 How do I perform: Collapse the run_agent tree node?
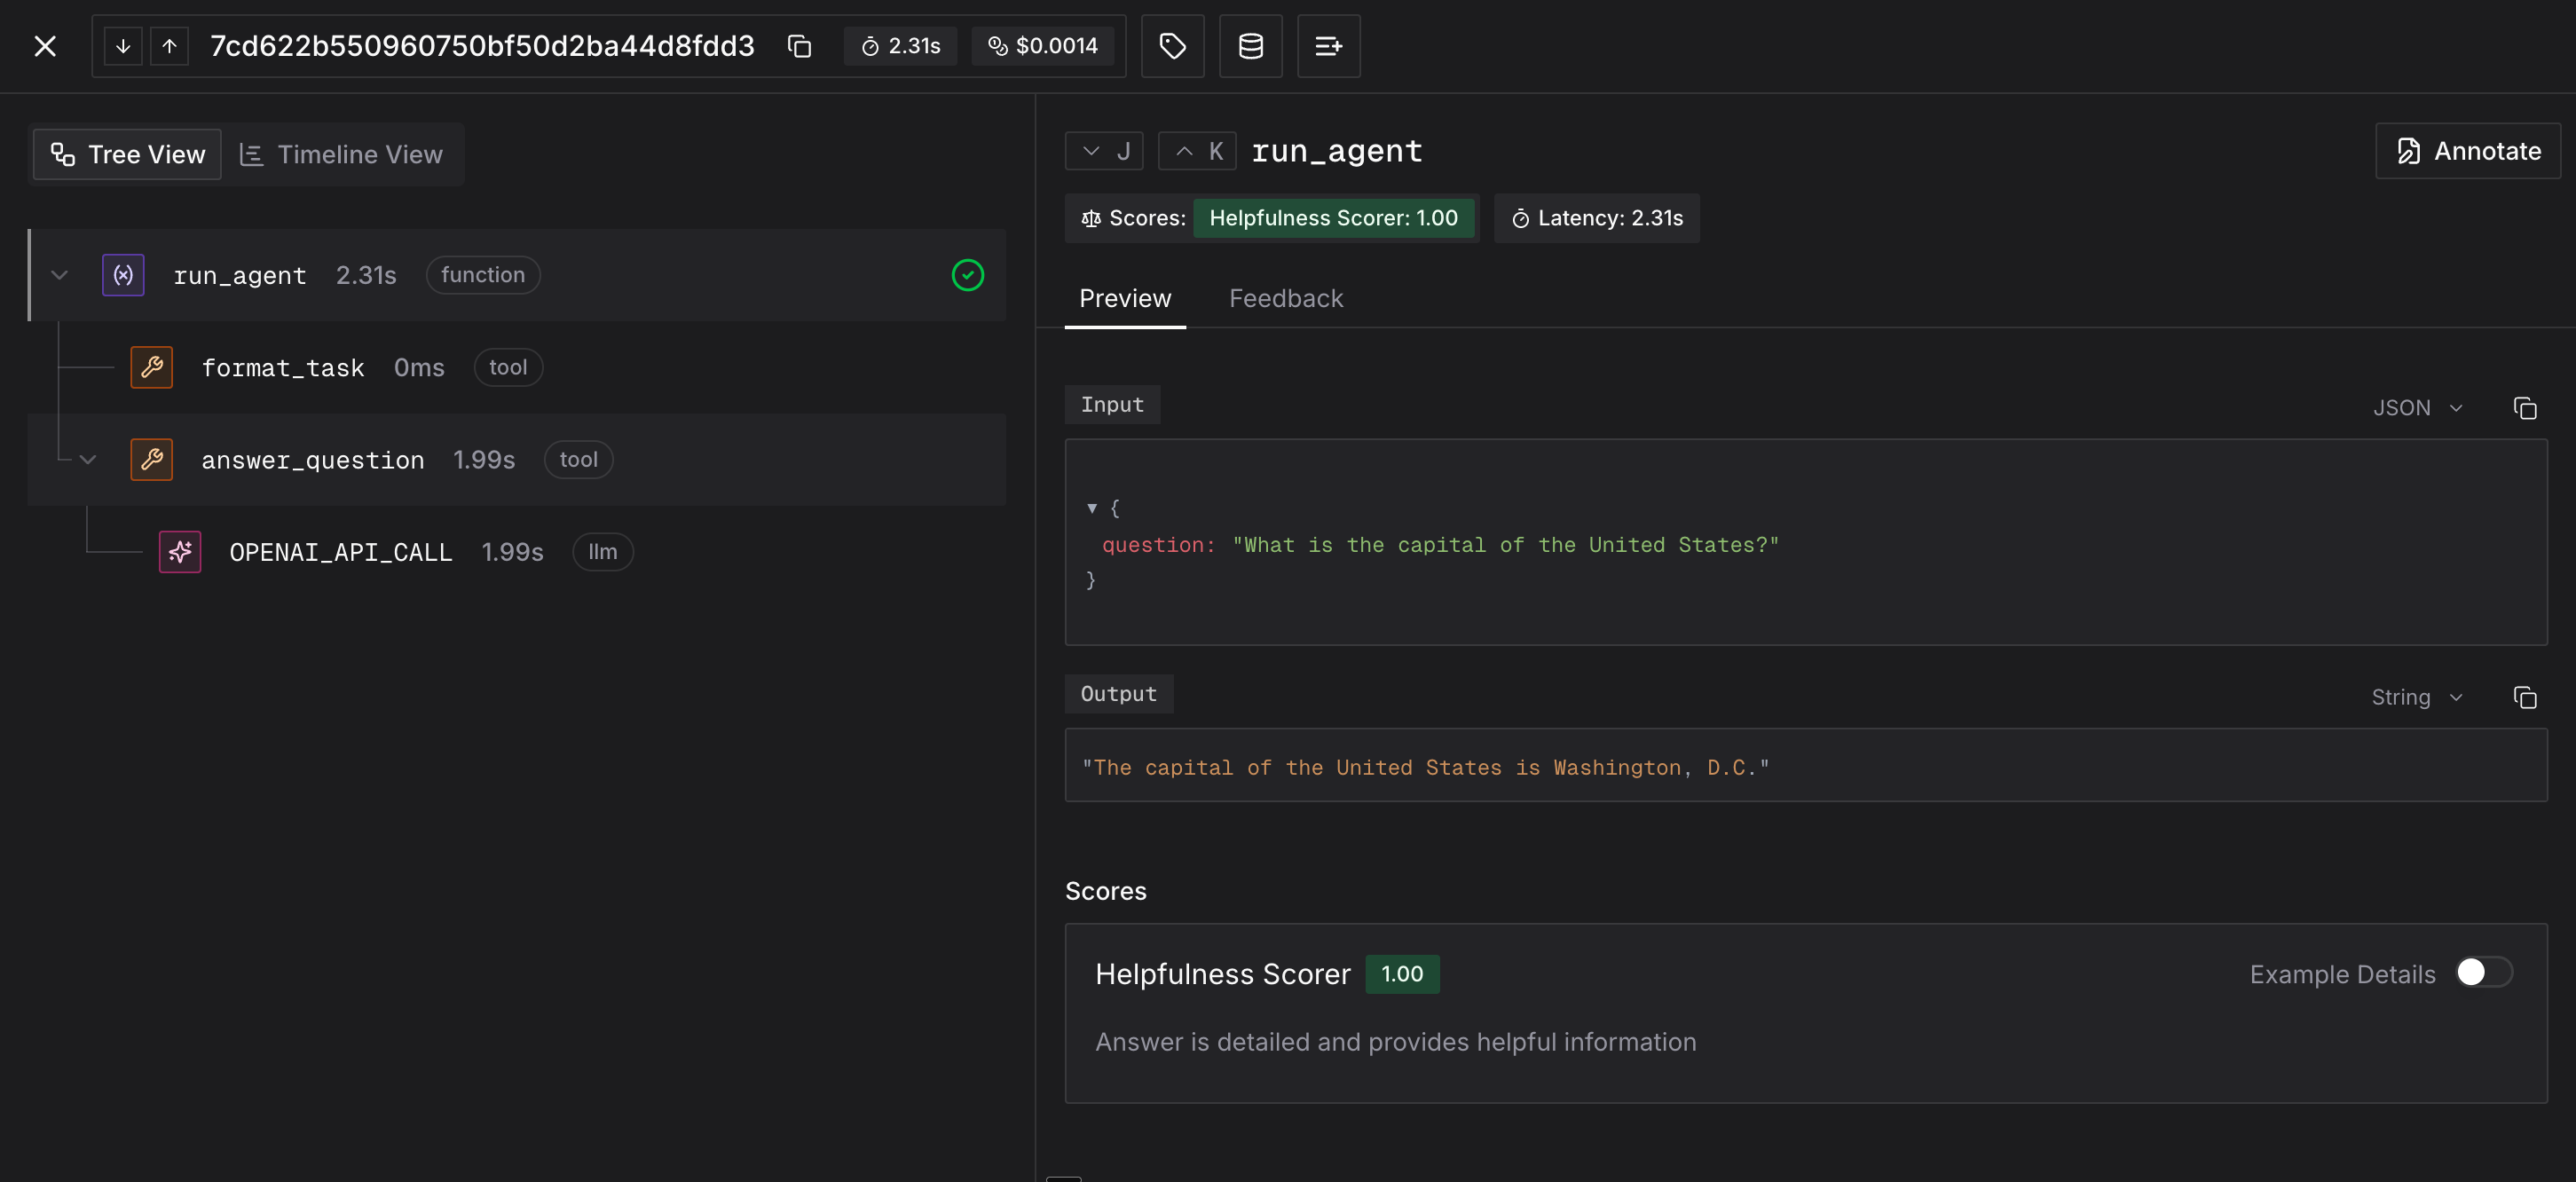[x=60, y=275]
